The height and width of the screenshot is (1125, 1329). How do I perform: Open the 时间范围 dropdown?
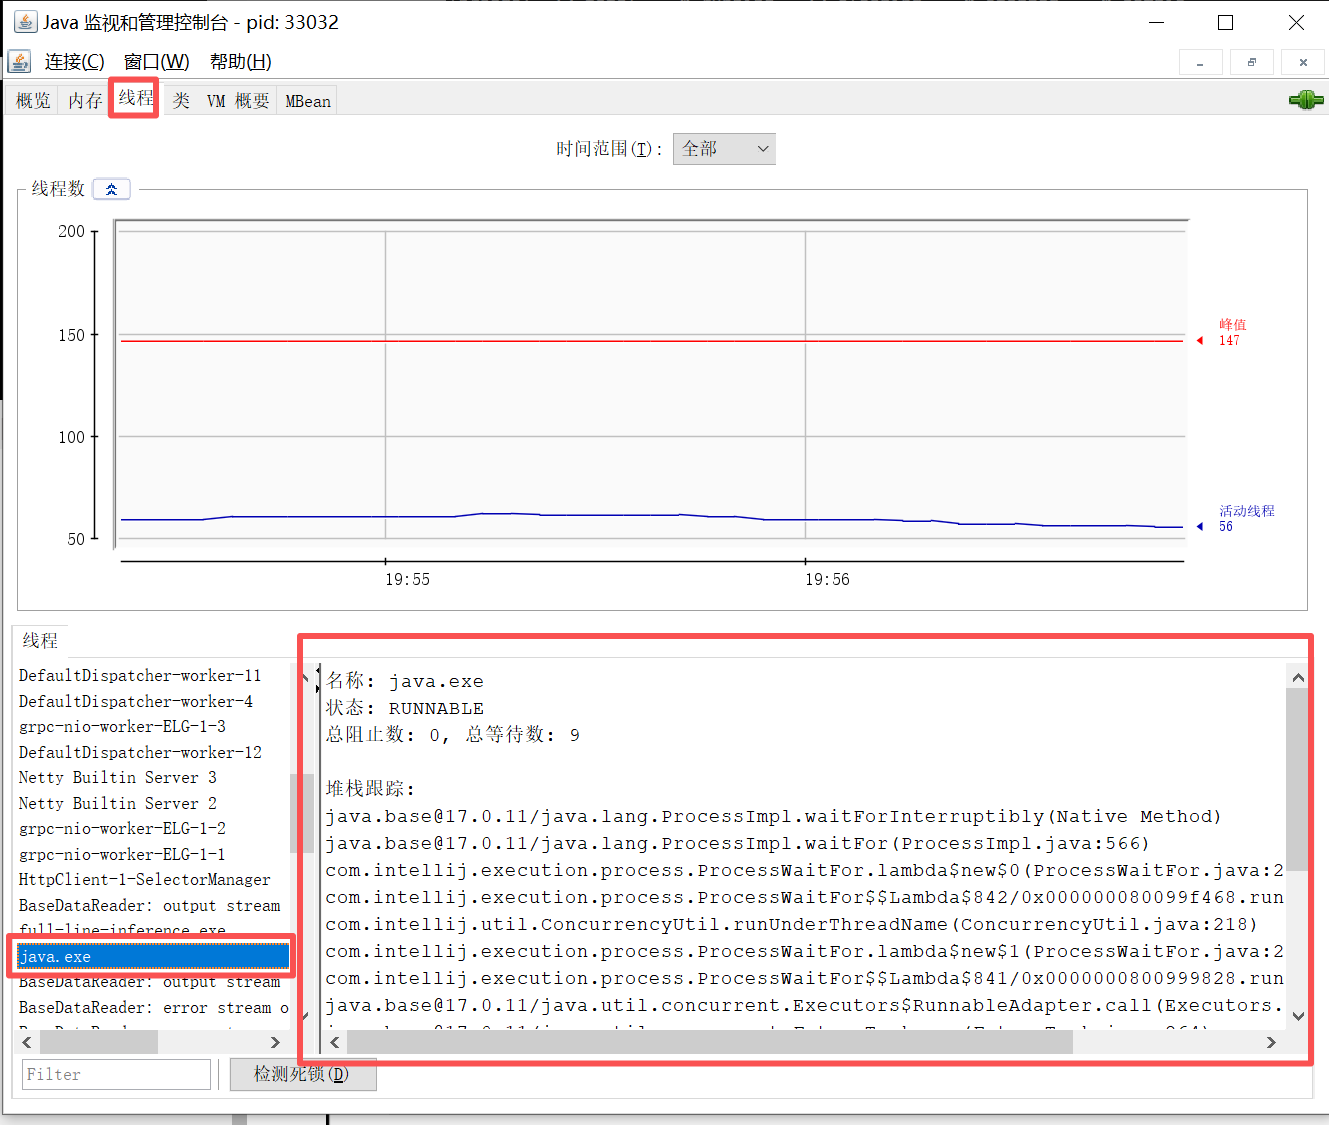coord(724,149)
